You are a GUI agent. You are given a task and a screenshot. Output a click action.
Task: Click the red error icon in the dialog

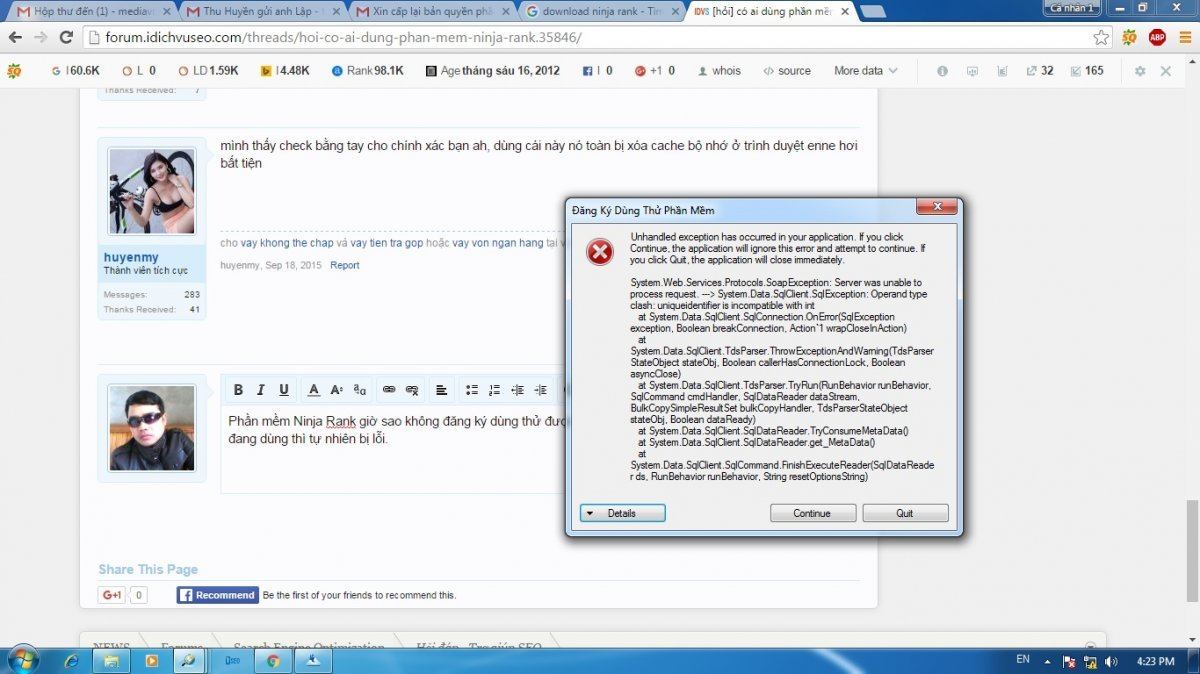click(600, 252)
